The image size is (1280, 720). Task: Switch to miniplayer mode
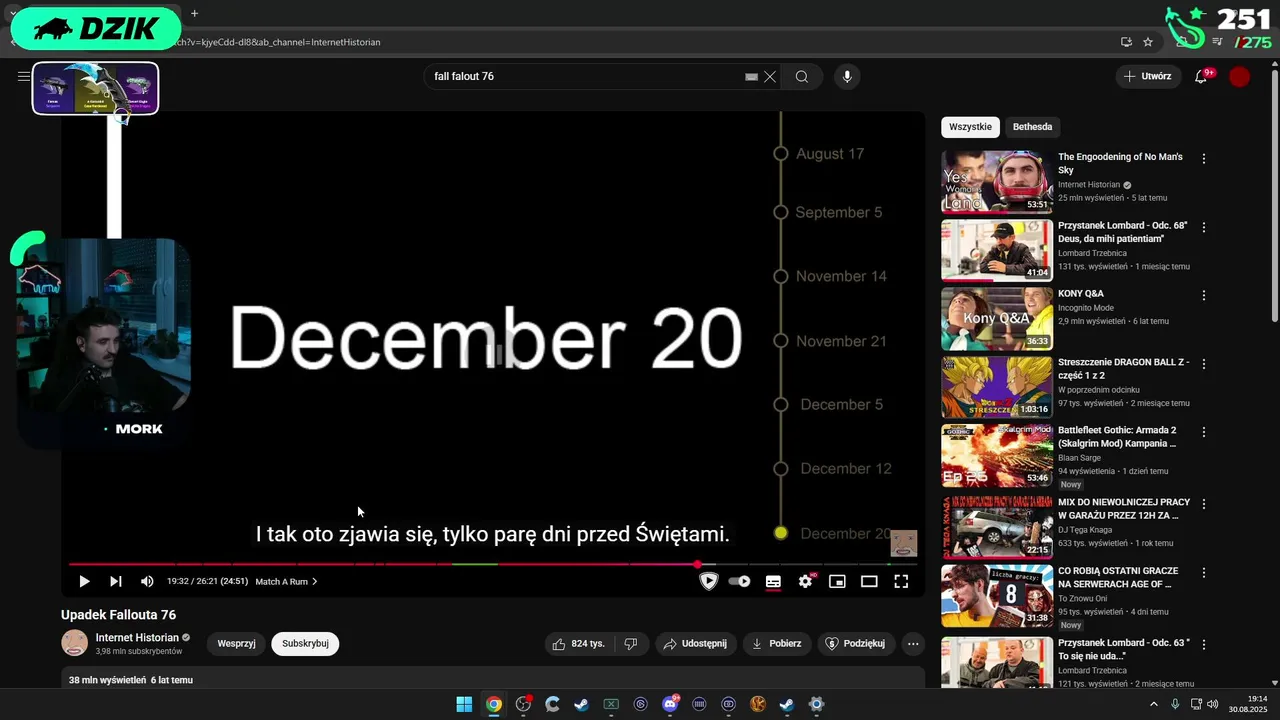point(837,581)
